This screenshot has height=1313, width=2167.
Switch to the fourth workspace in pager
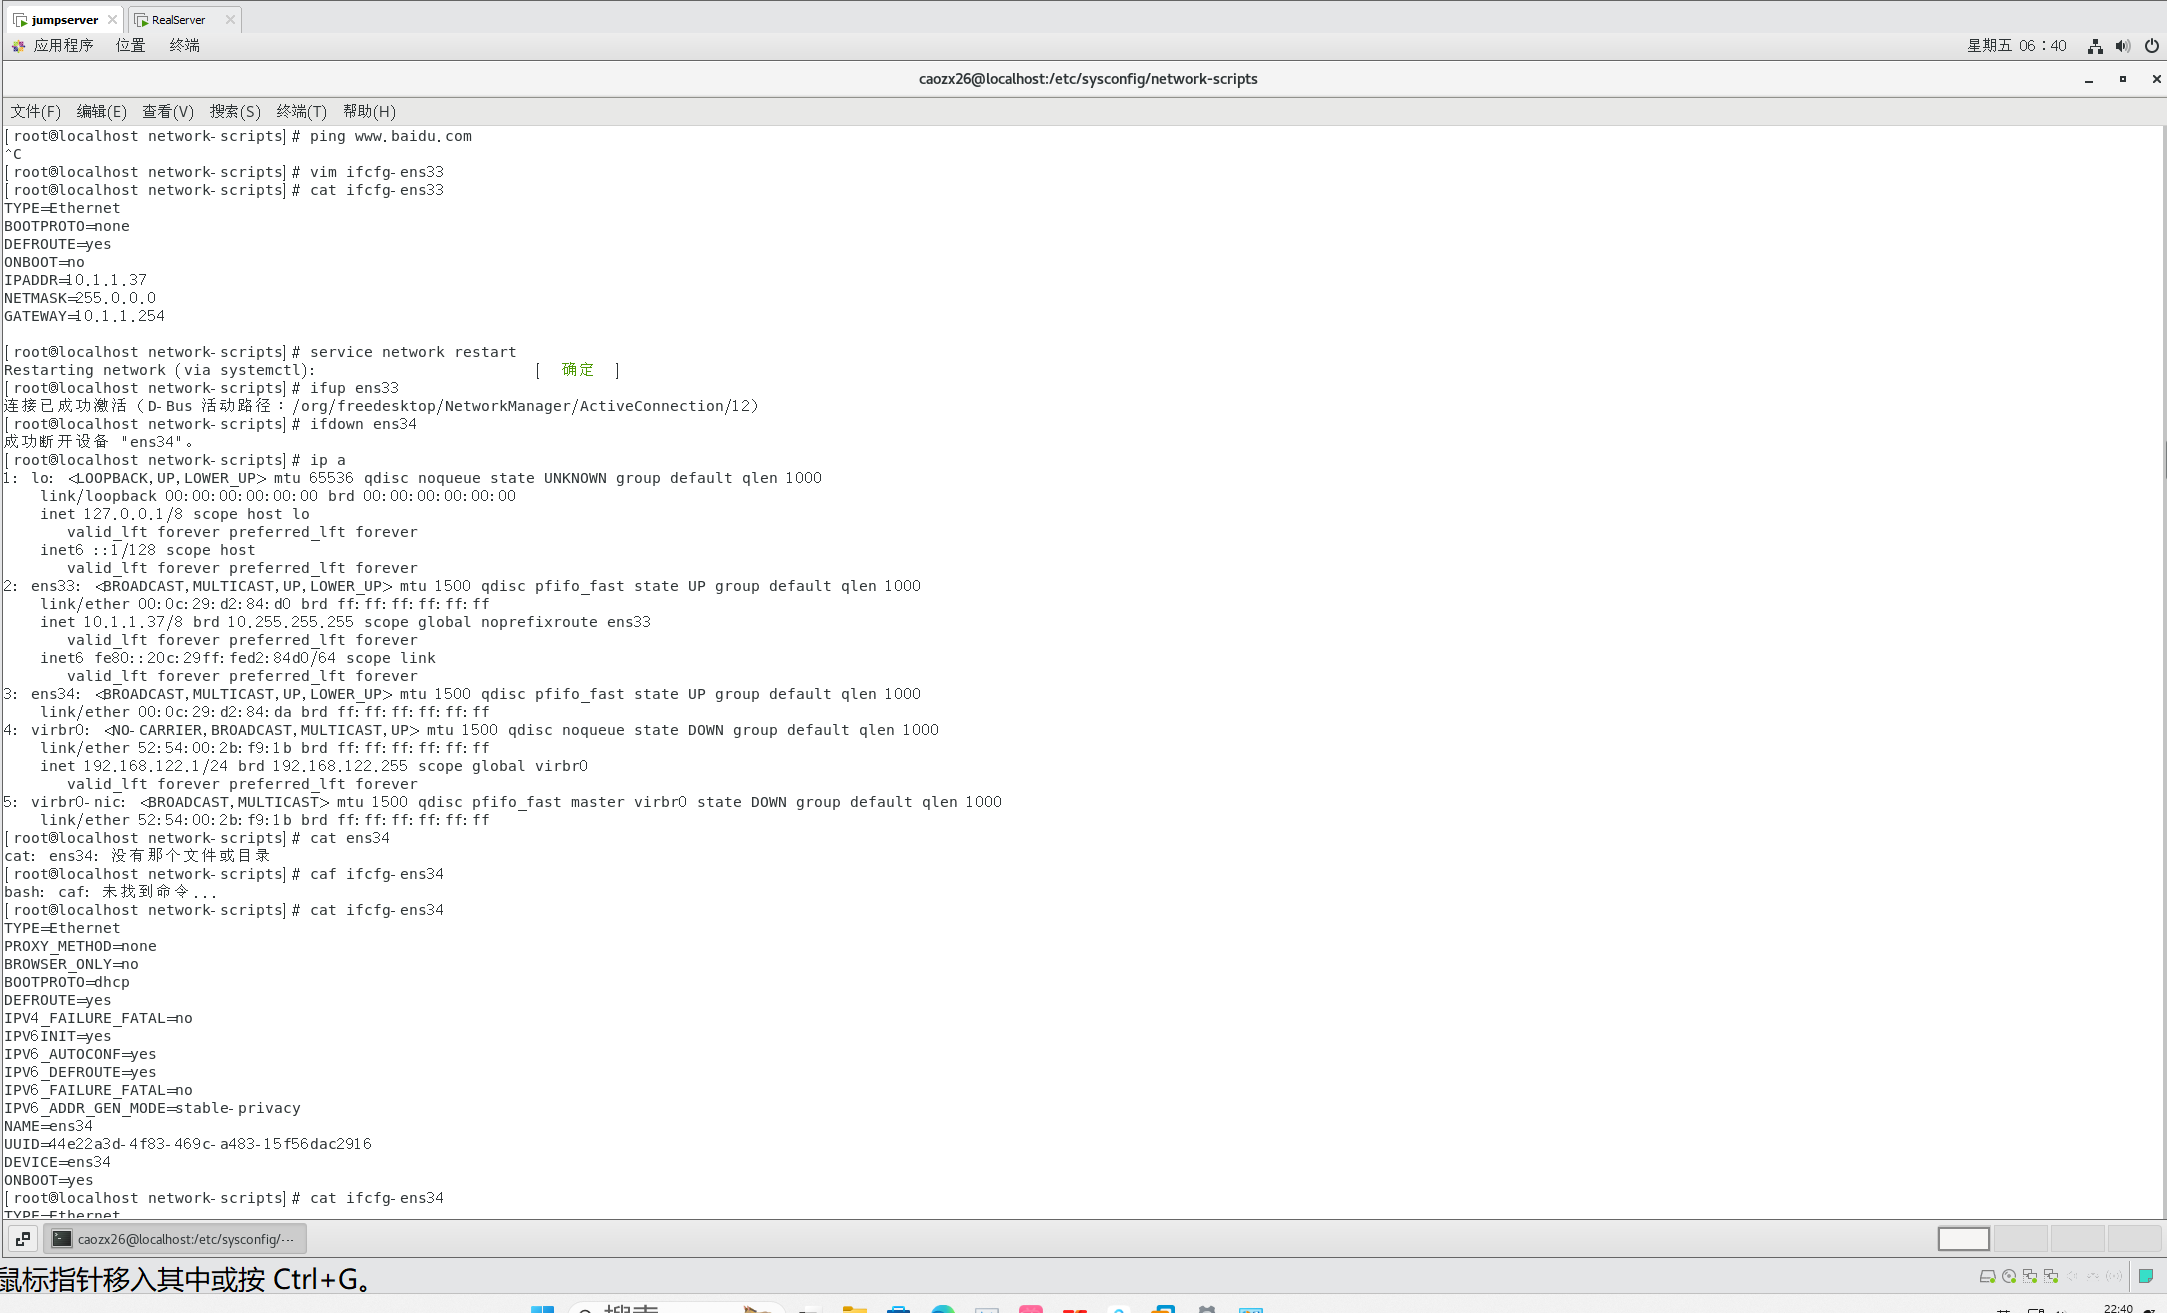(x=2134, y=1239)
